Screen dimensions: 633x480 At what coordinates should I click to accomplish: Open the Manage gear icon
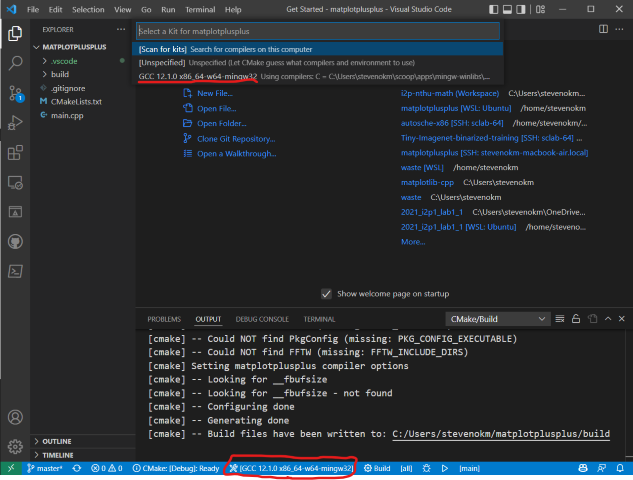pos(15,446)
